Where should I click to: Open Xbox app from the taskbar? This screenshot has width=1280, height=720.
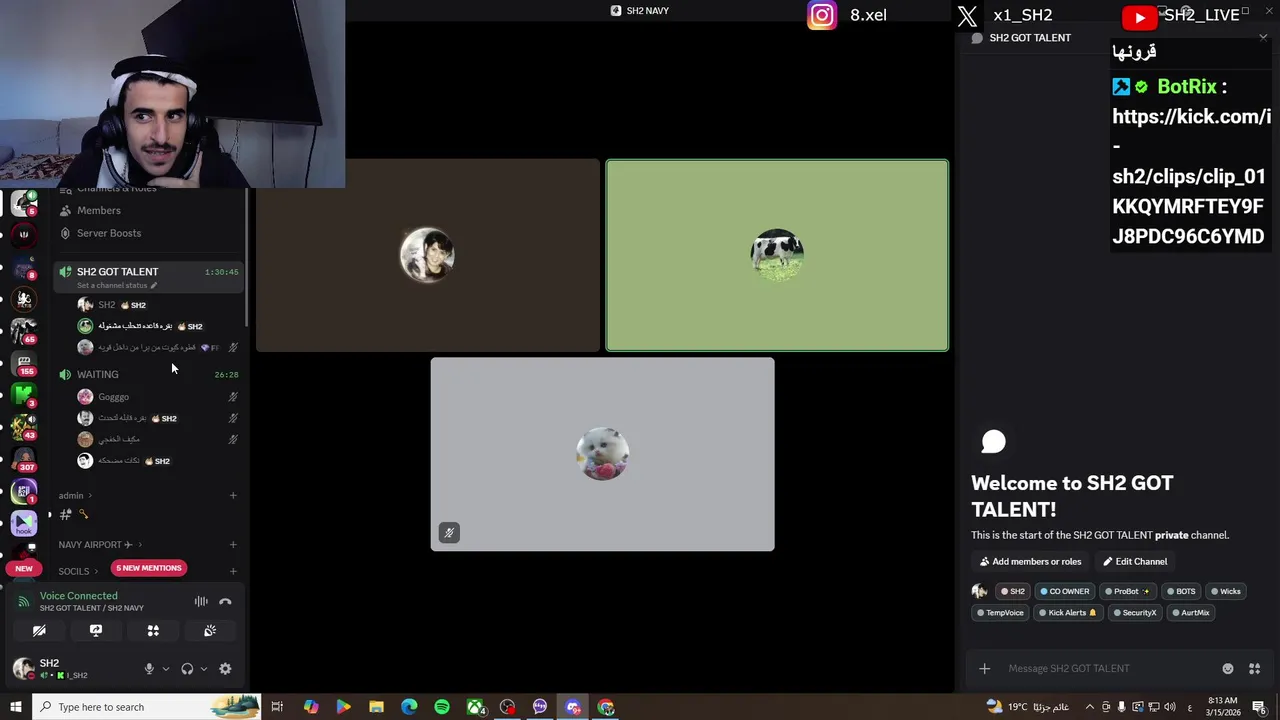[475, 707]
